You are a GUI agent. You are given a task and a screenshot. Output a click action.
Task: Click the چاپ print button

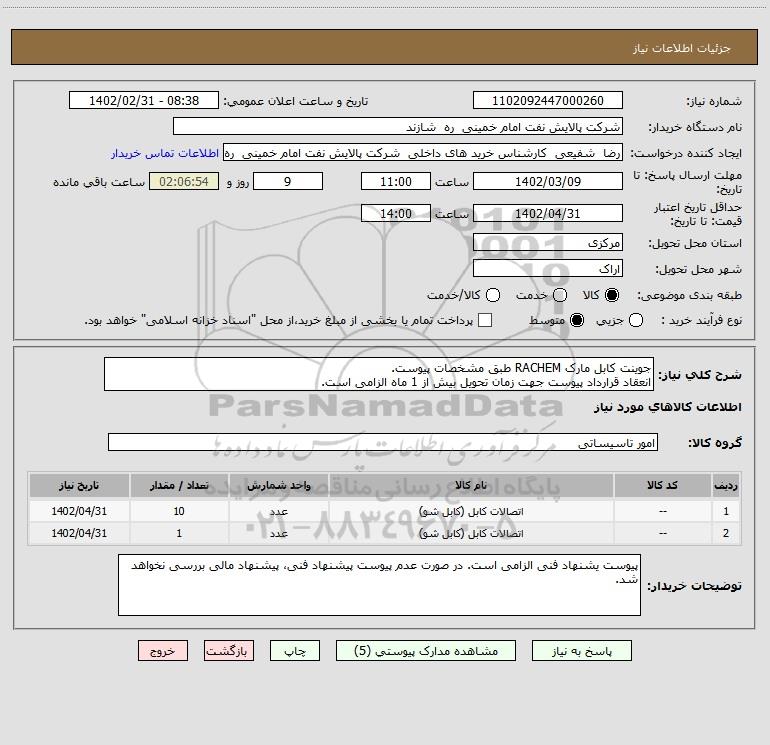pyautogui.click(x=295, y=651)
